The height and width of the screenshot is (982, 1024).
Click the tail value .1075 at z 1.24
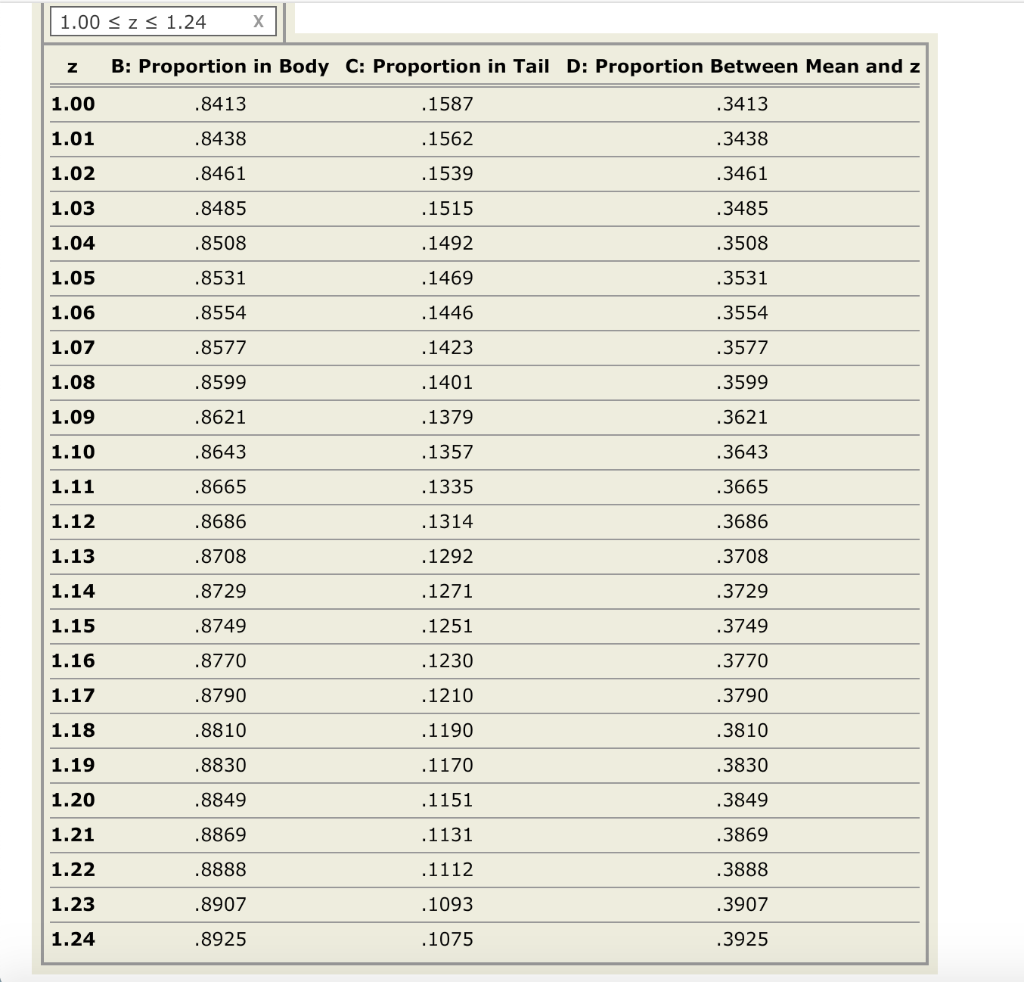click(447, 939)
